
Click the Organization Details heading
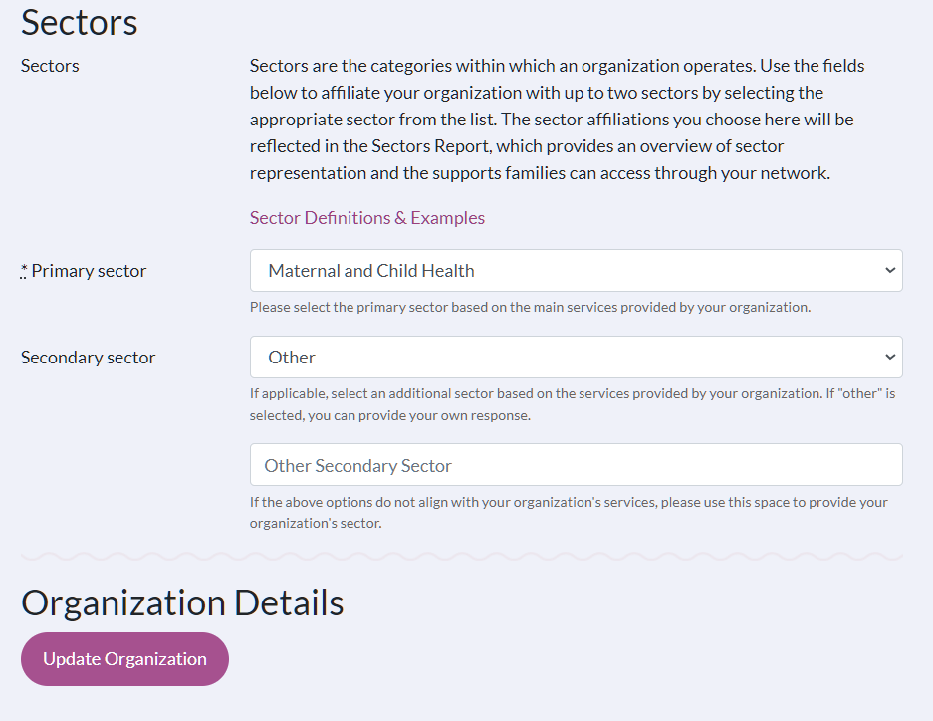coord(183,603)
